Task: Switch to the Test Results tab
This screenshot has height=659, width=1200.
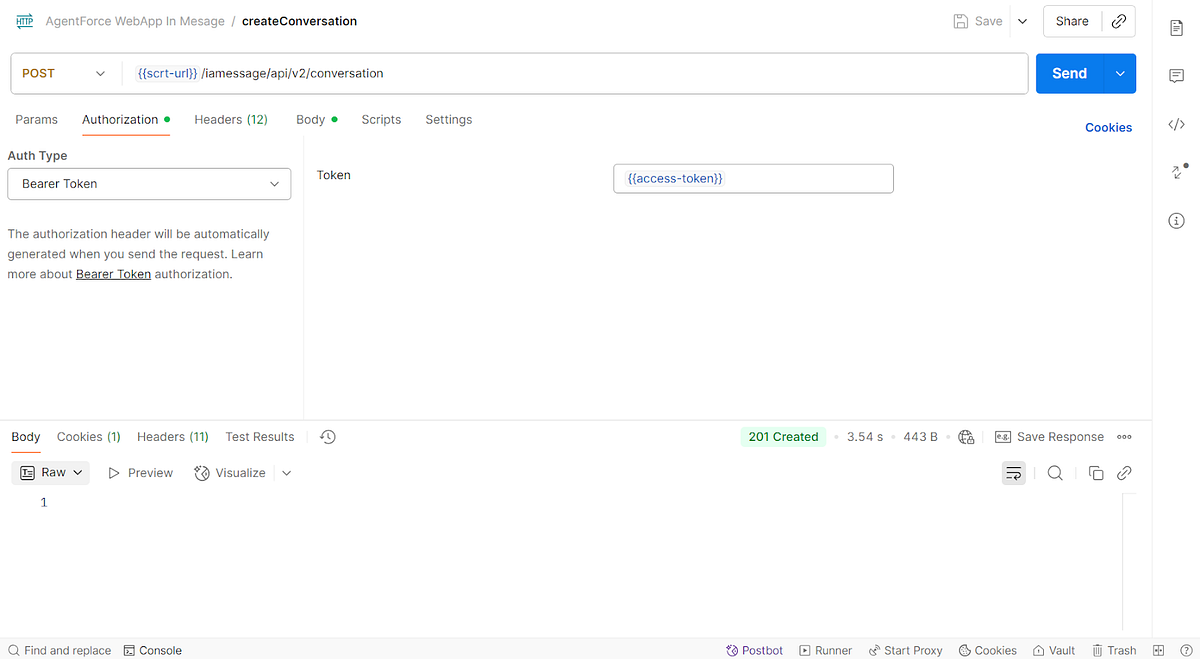Action: pyautogui.click(x=259, y=436)
